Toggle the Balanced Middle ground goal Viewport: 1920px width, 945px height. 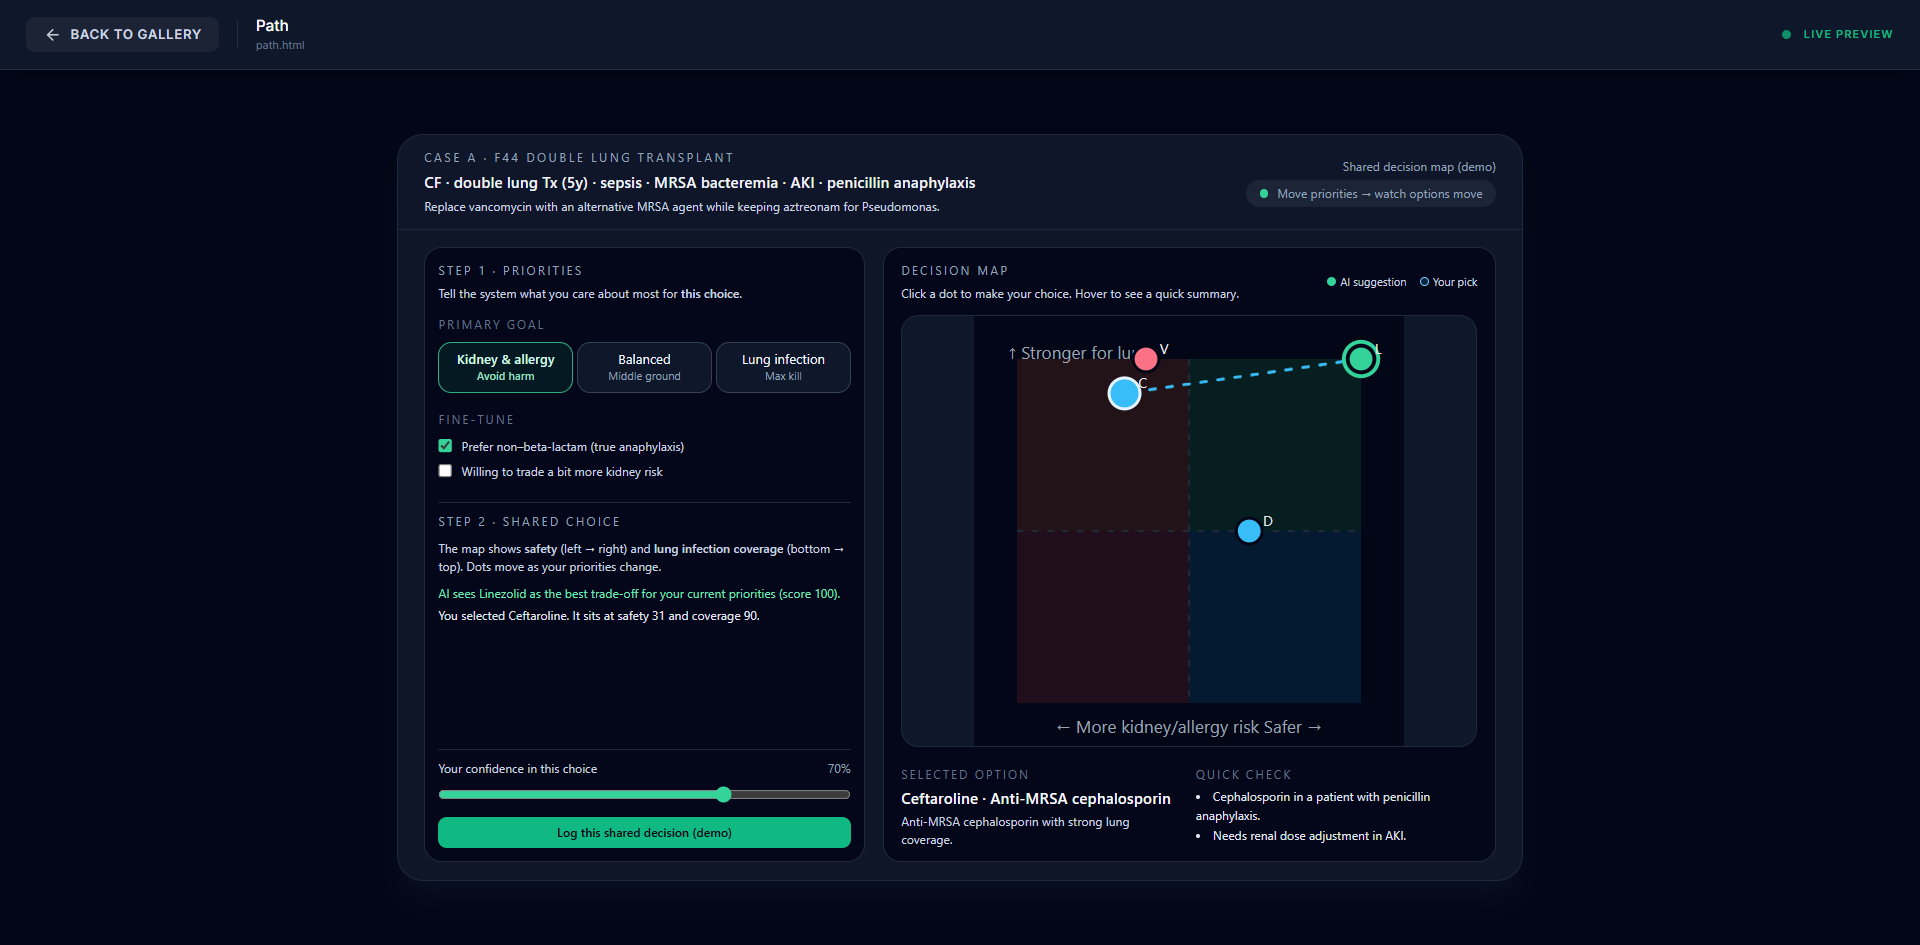coord(643,367)
